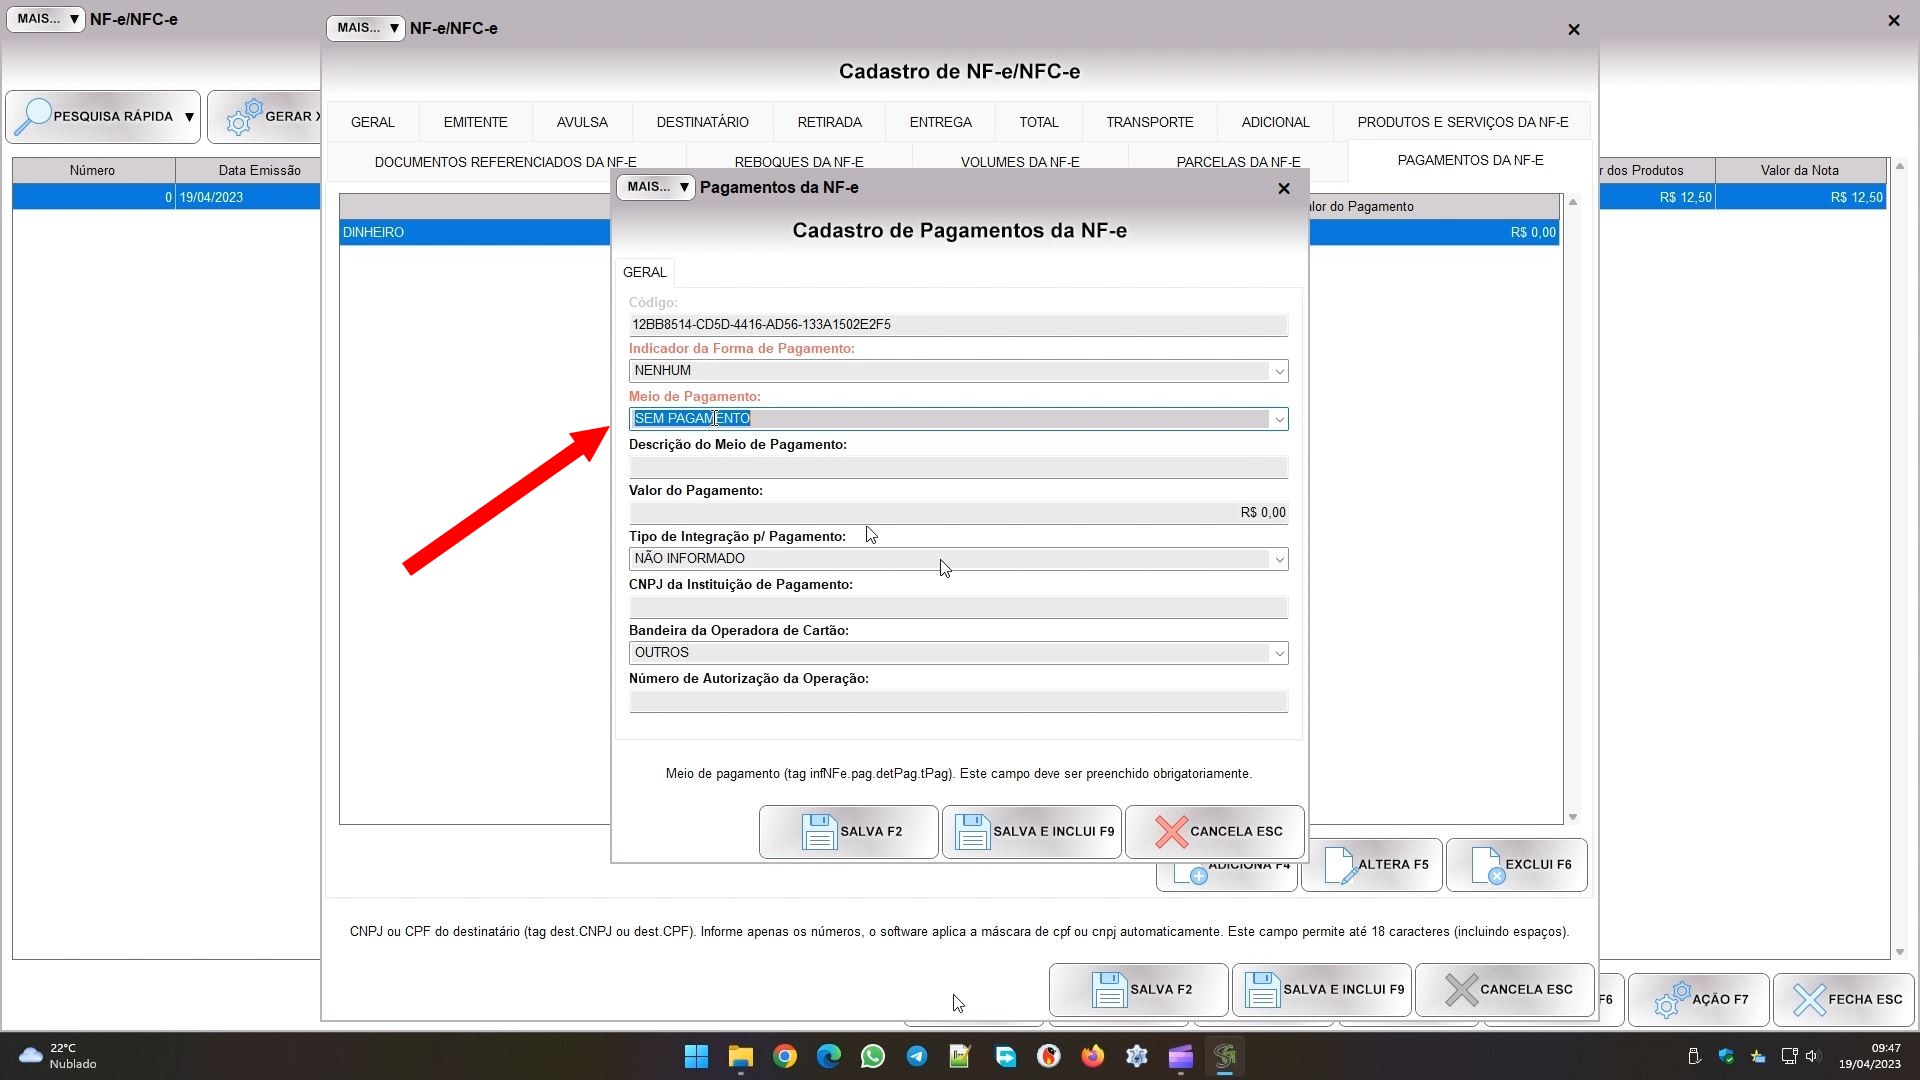Open WhatsApp from the taskbar
This screenshot has height=1080, width=1920.
(x=872, y=1057)
